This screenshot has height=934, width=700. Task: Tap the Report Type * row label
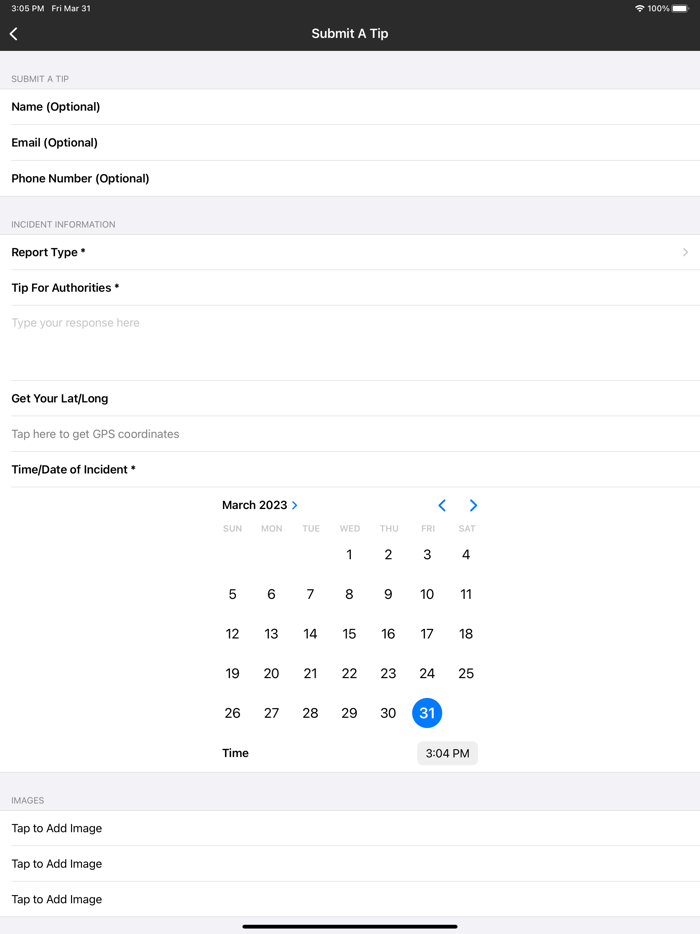(x=48, y=252)
